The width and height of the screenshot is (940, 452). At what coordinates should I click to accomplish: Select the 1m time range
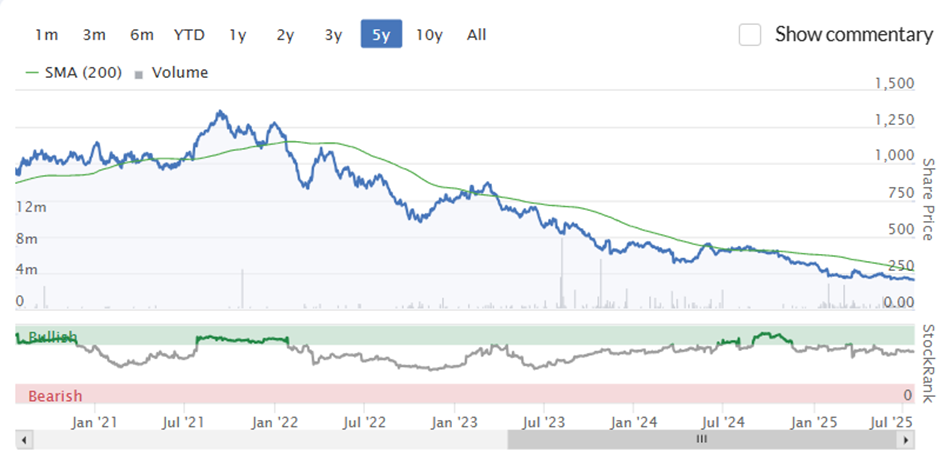[46, 35]
